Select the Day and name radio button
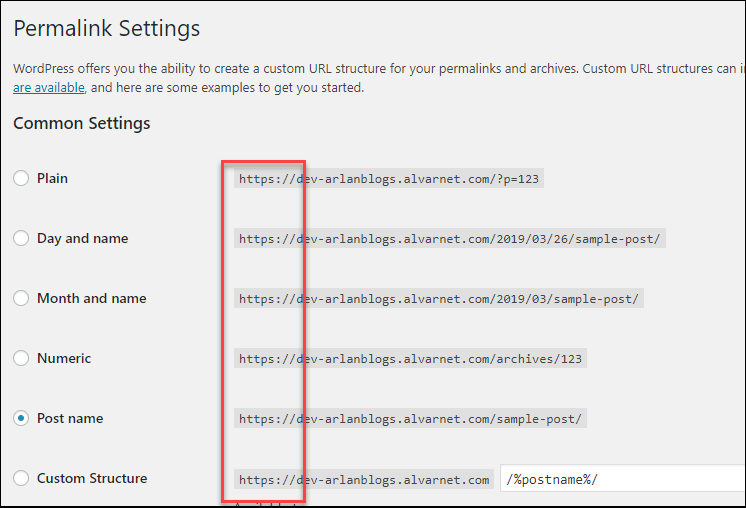The width and height of the screenshot is (746, 508). [x=21, y=238]
